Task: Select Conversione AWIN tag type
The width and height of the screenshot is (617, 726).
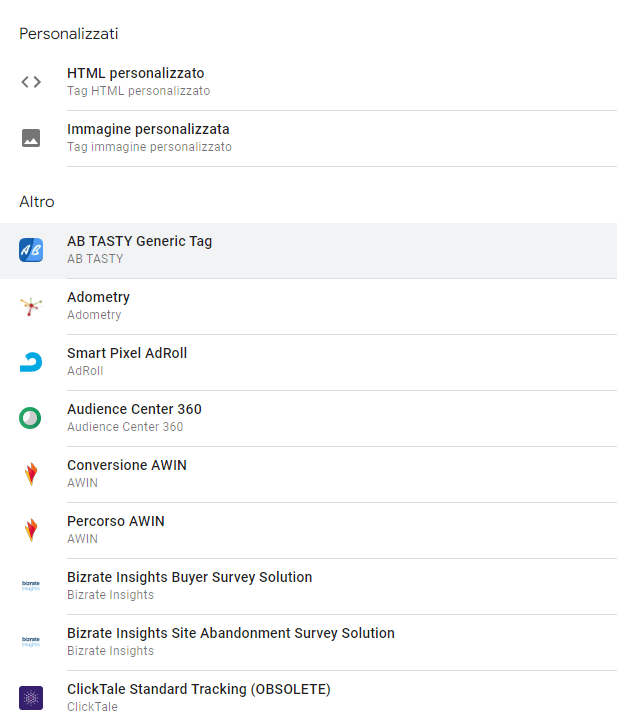Action: pyautogui.click(x=308, y=475)
